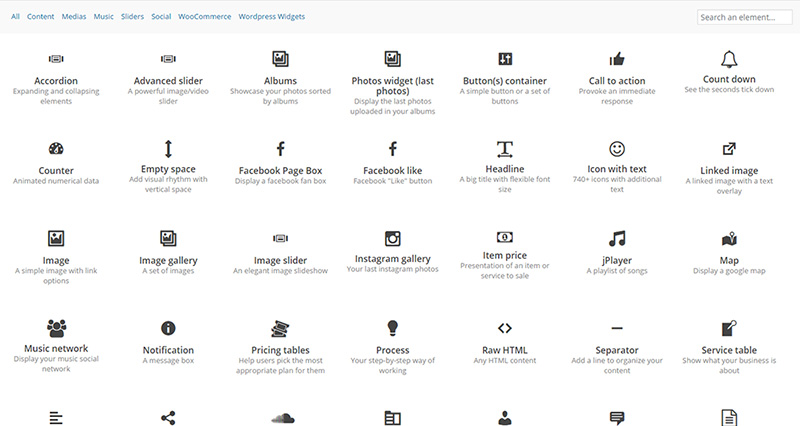
Task: Click the Instagram gallery icon
Action: [x=393, y=238]
